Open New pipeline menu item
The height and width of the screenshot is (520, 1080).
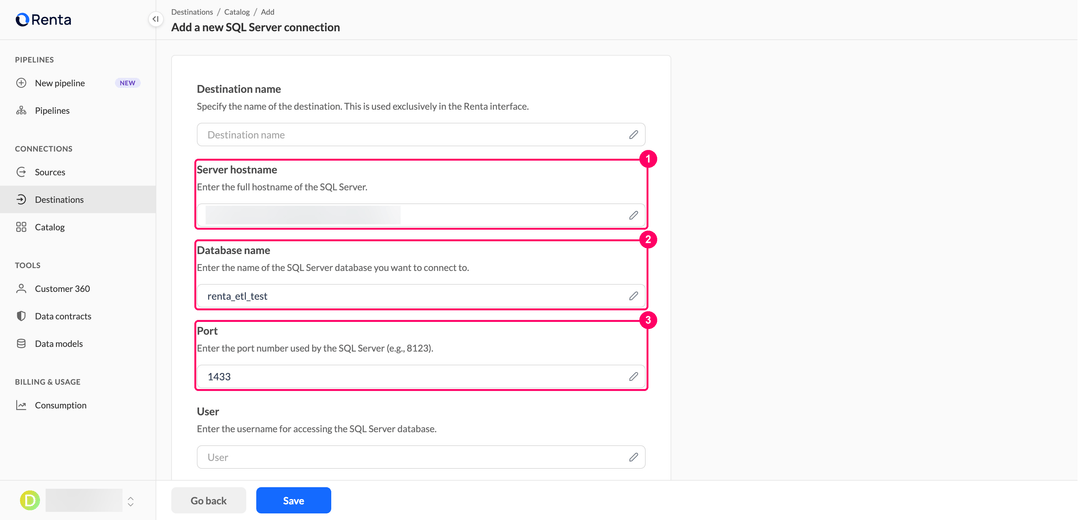(x=78, y=83)
